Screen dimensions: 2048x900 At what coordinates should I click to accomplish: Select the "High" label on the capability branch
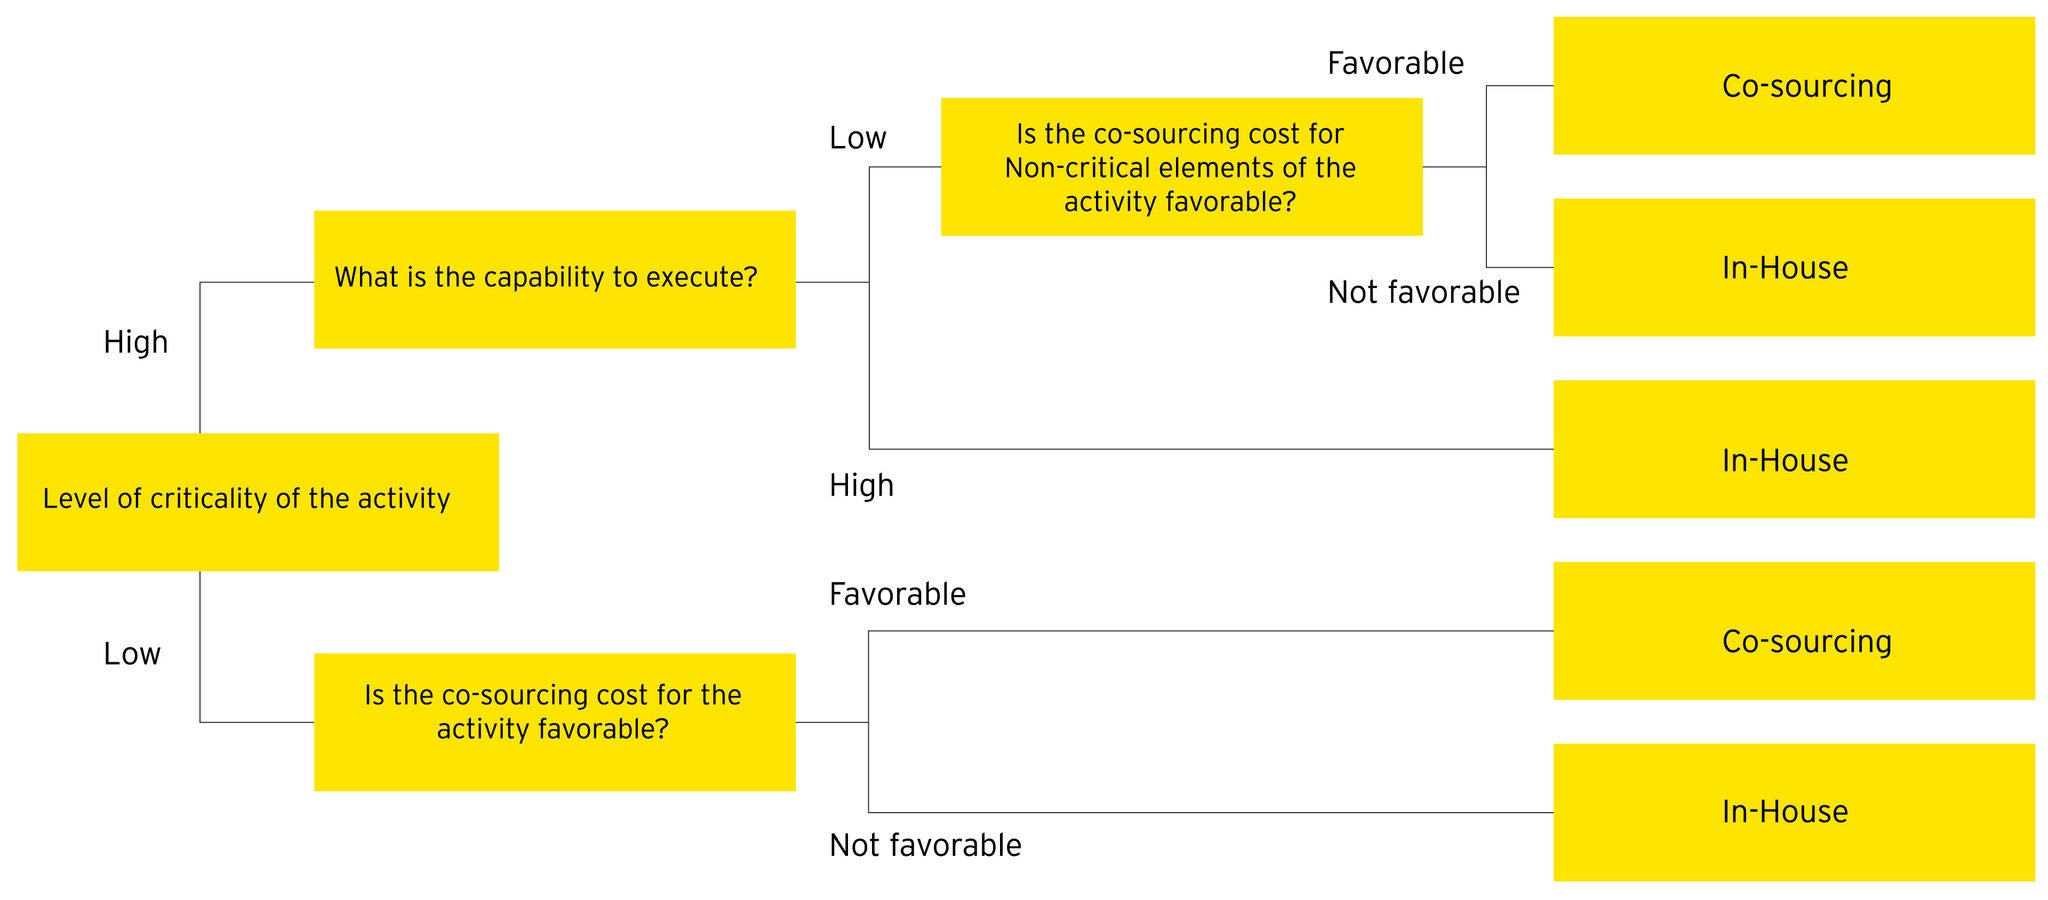[x=861, y=486]
